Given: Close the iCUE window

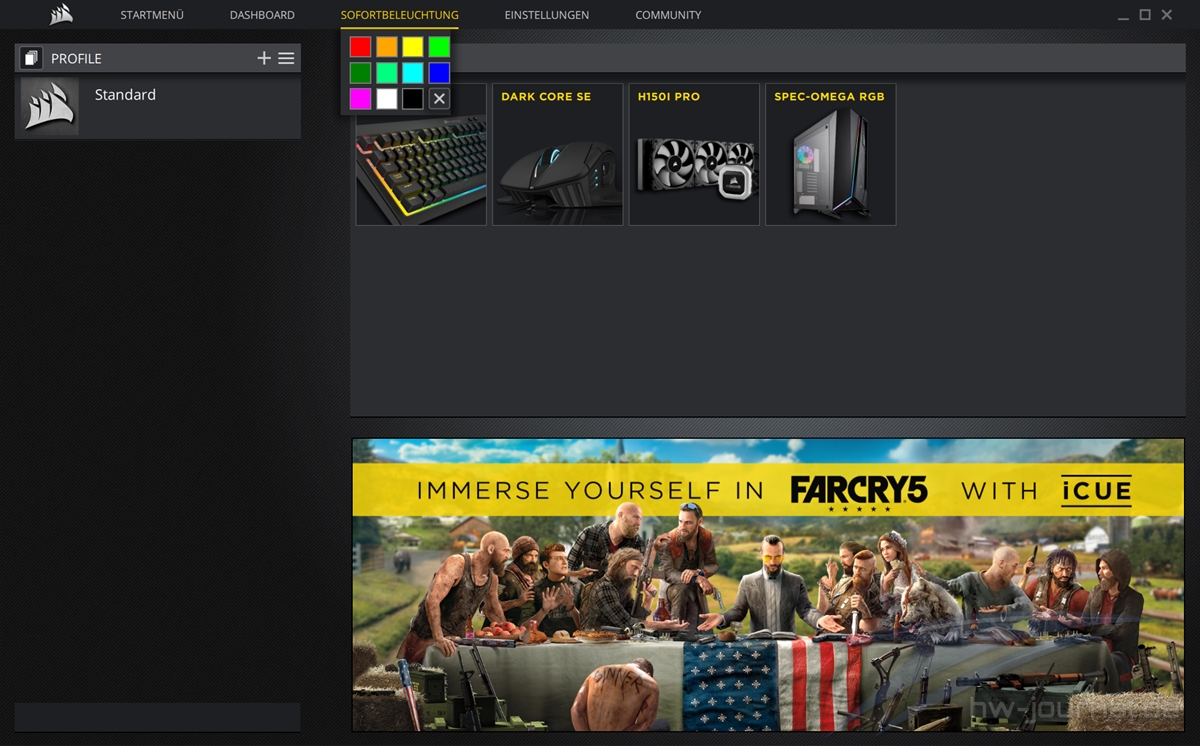Looking at the screenshot, I should 1167,15.
